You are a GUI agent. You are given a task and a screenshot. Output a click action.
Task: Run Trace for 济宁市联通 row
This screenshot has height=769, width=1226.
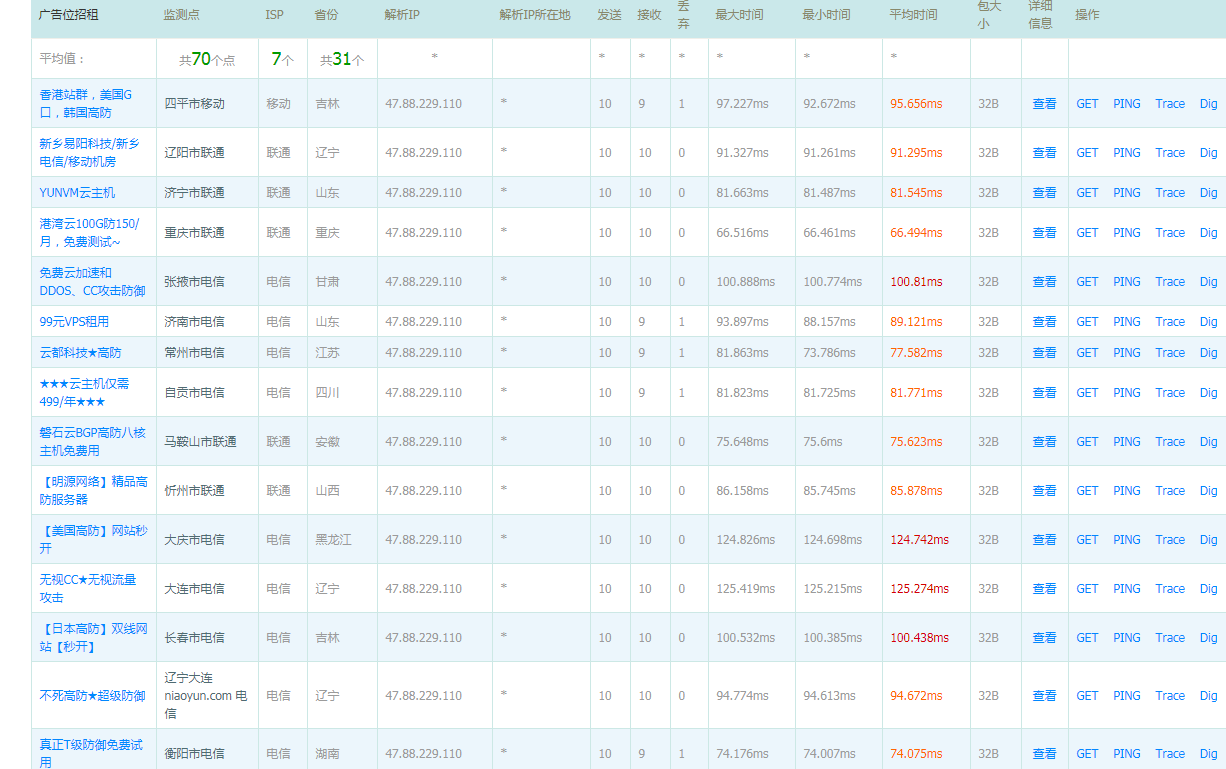pos(1170,193)
